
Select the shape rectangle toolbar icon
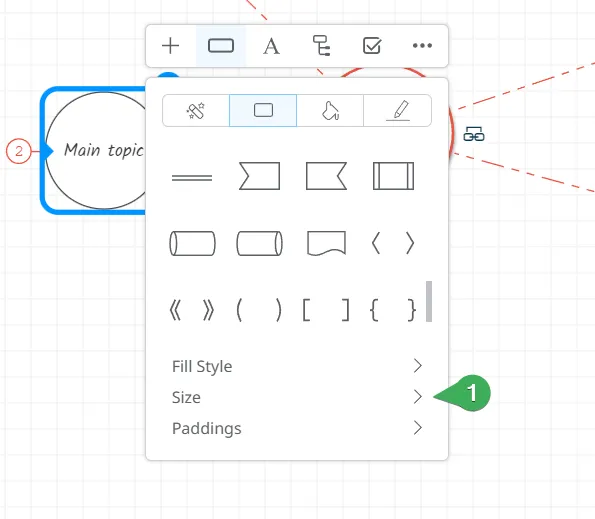coord(221,46)
